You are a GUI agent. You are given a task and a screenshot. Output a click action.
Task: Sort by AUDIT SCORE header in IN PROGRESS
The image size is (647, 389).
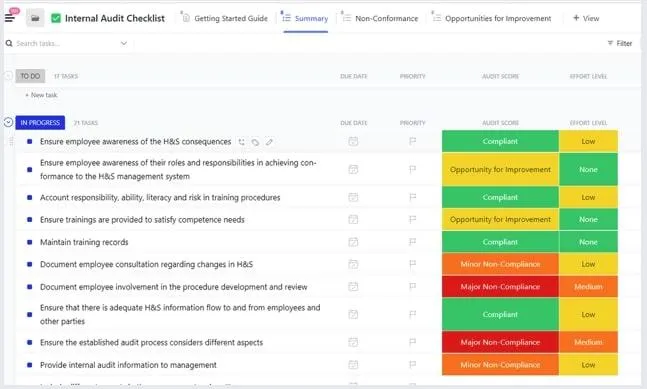[501, 123]
